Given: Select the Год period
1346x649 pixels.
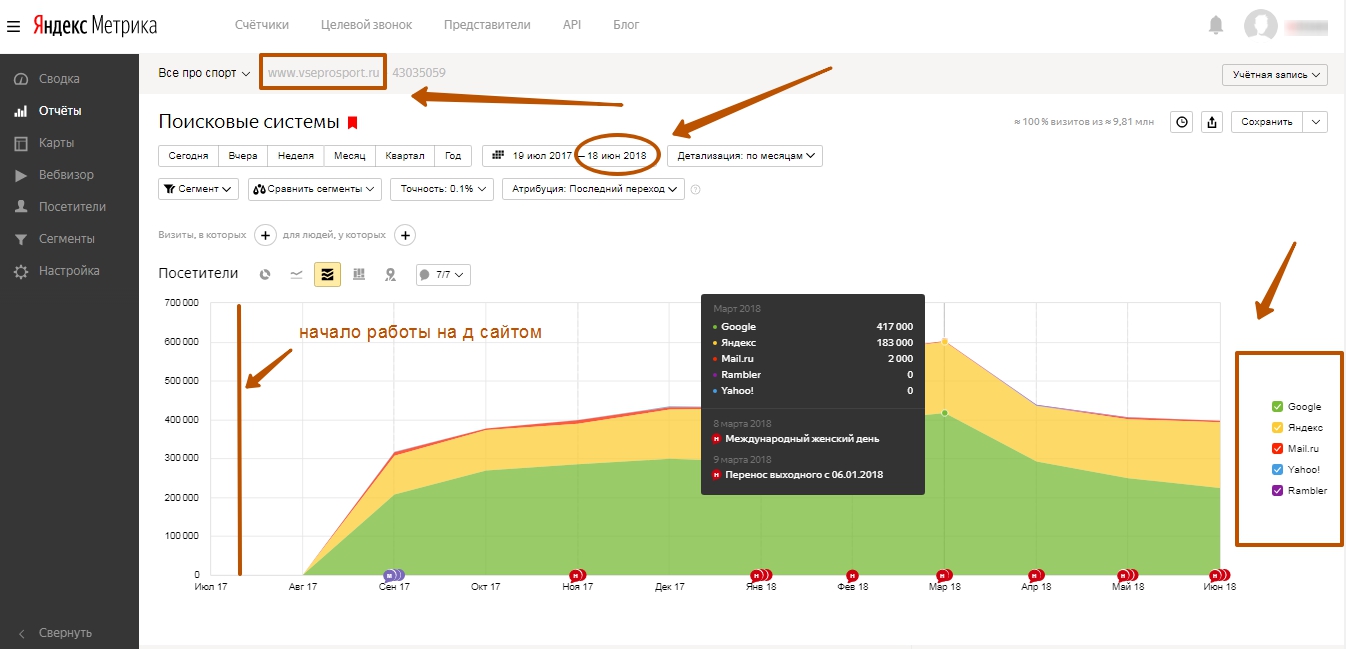Looking at the screenshot, I should pos(453,156).
